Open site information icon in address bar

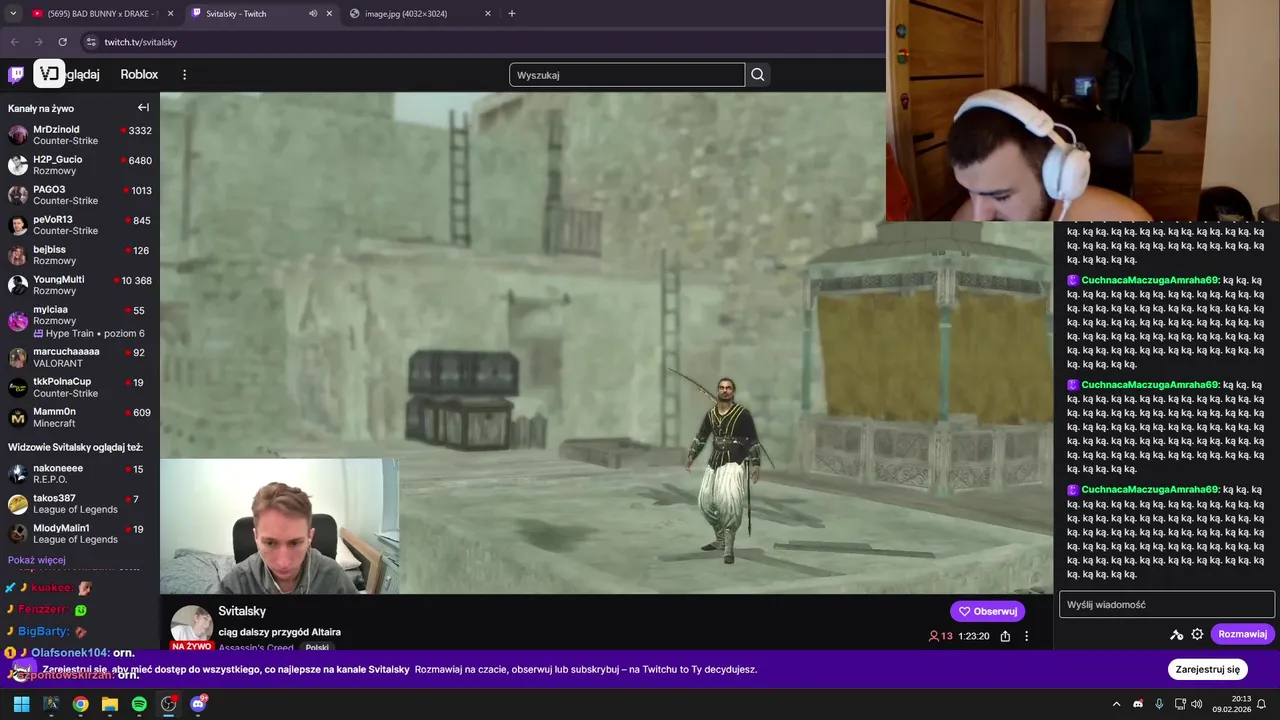click(x=91, y=42)
